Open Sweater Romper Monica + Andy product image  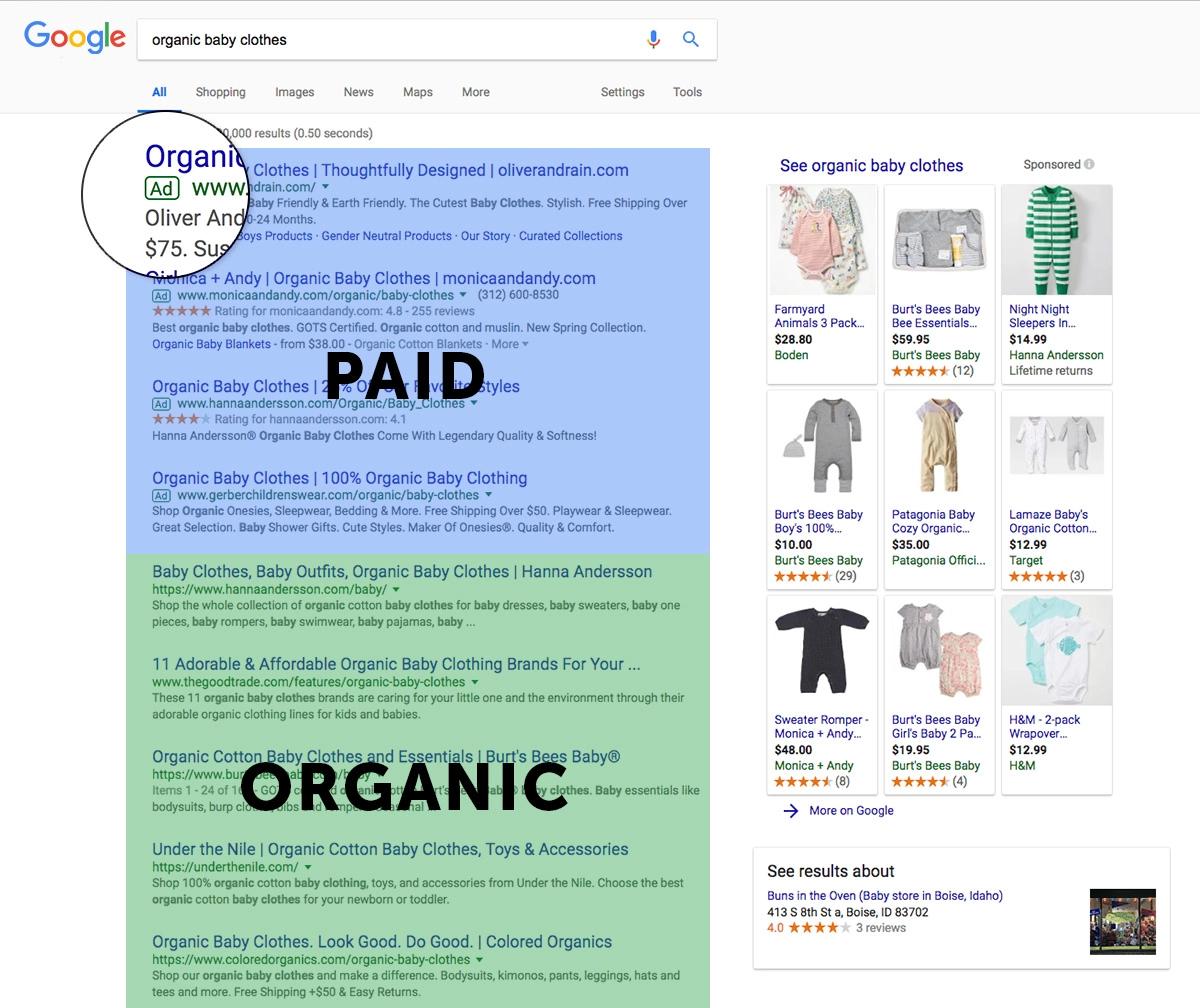(x=822, y=650)
